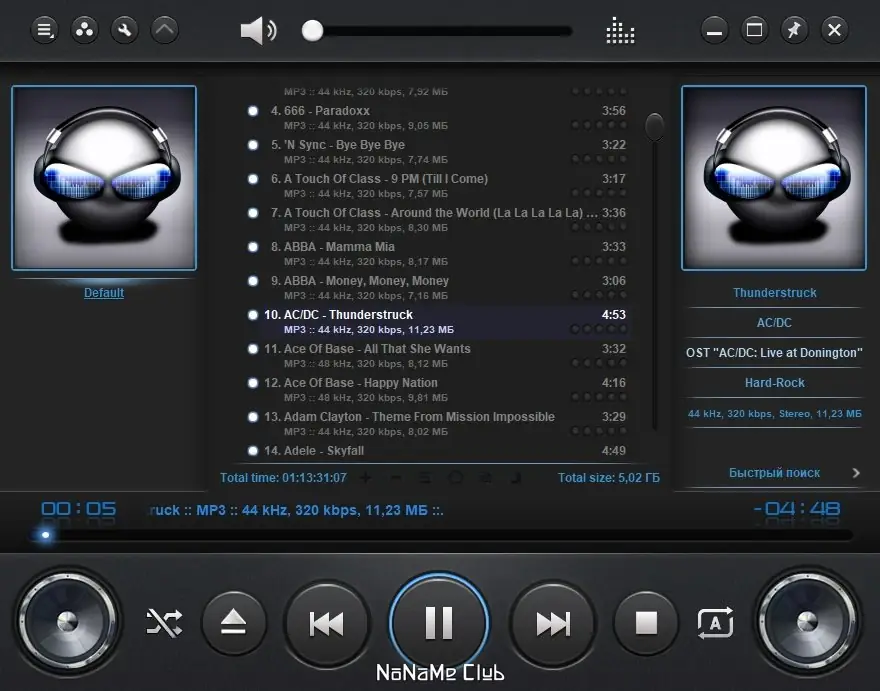This screenshot has width=880, height=691.
Task: Toggle the marker for 8. ABBA - Mamma Mia
Action: coord(253,246)
